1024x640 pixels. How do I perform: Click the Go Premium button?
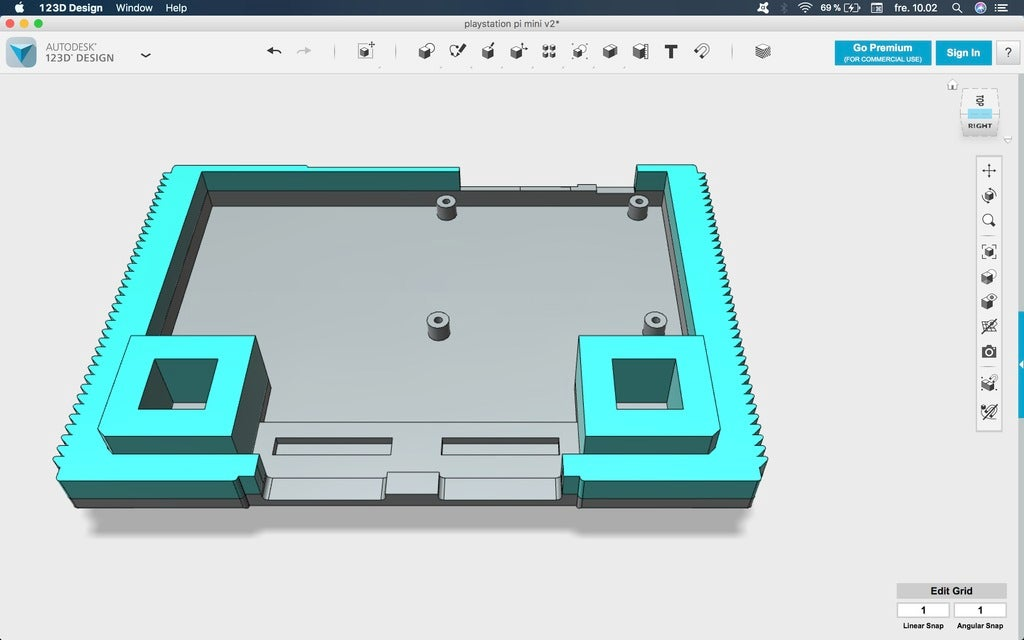[x=882, y=53]
